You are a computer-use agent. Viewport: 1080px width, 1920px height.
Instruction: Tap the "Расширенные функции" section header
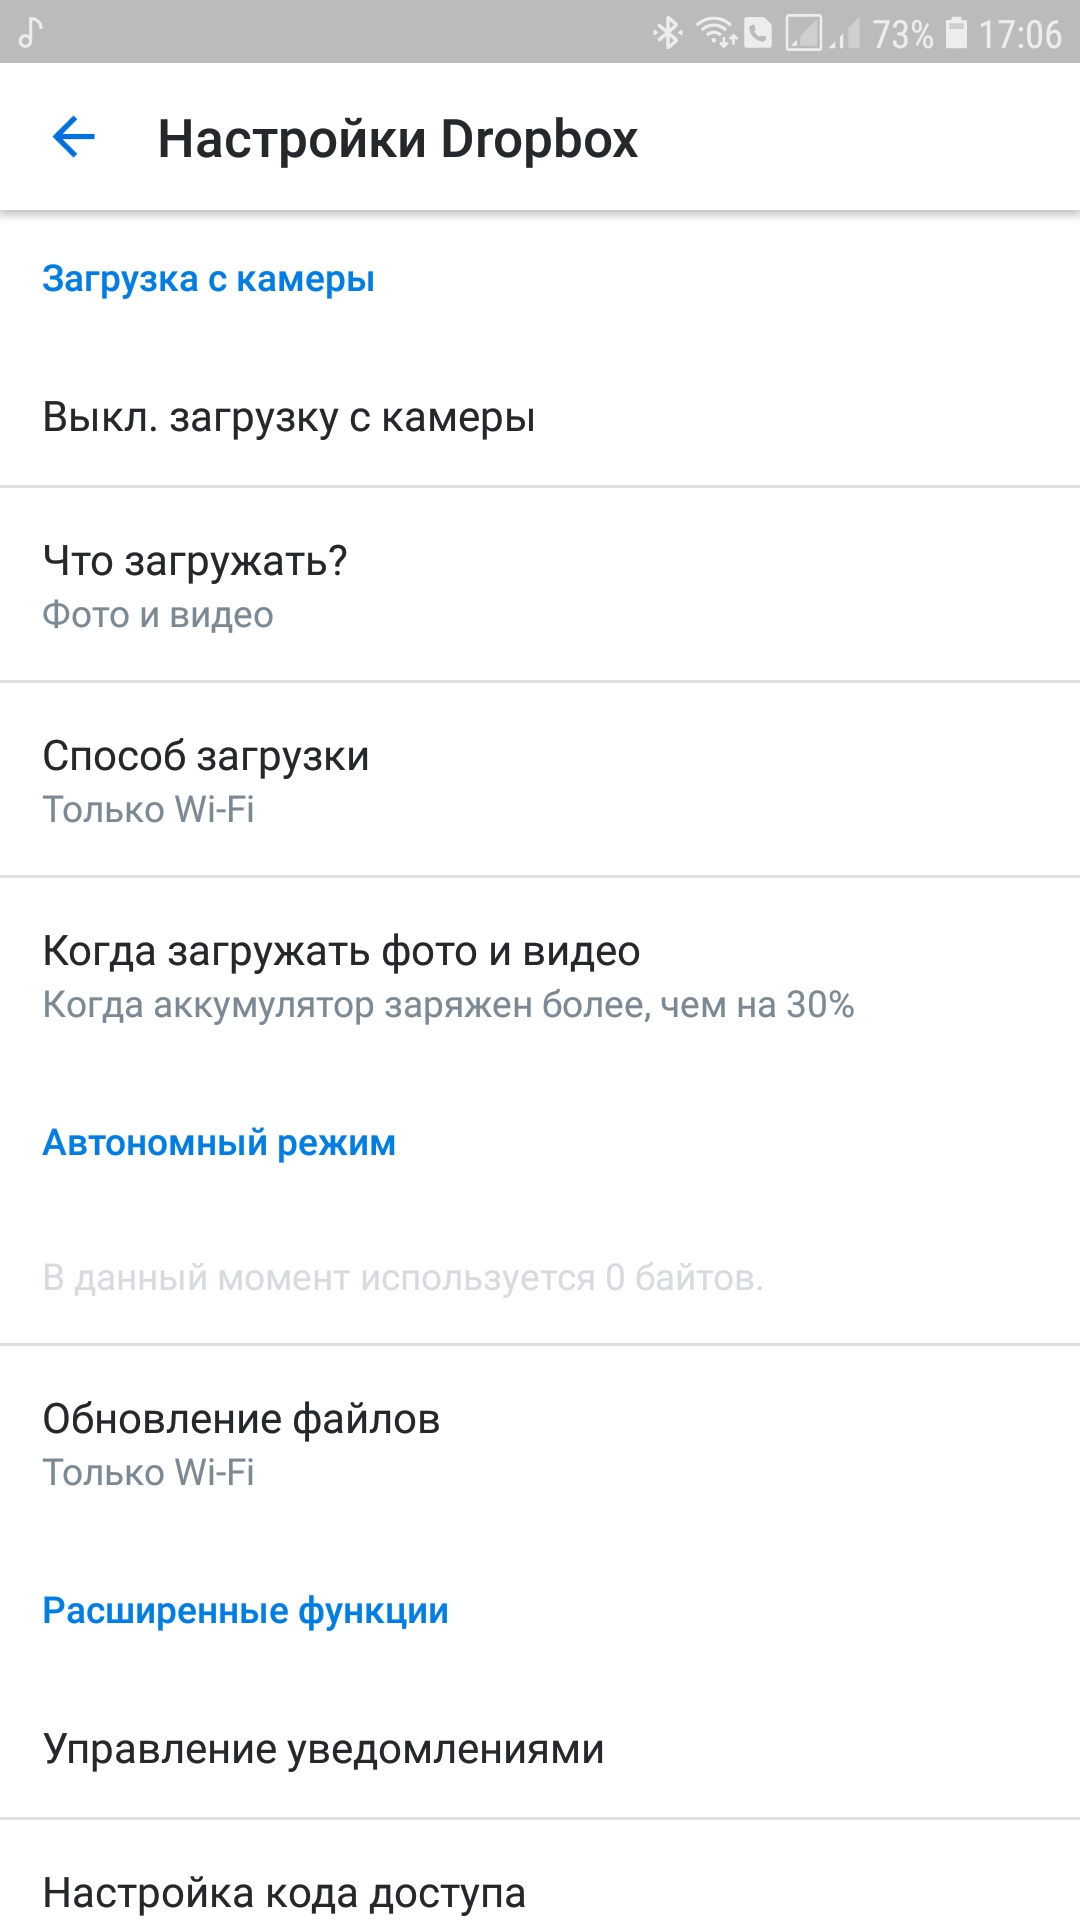245,1610
